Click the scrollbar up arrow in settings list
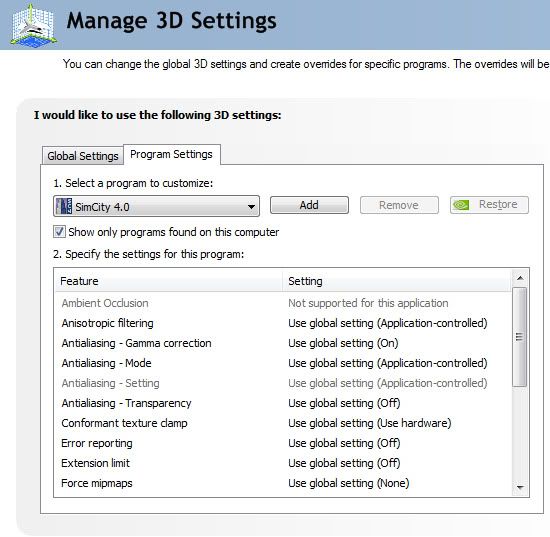550x537 pixels. pos(520,278)
